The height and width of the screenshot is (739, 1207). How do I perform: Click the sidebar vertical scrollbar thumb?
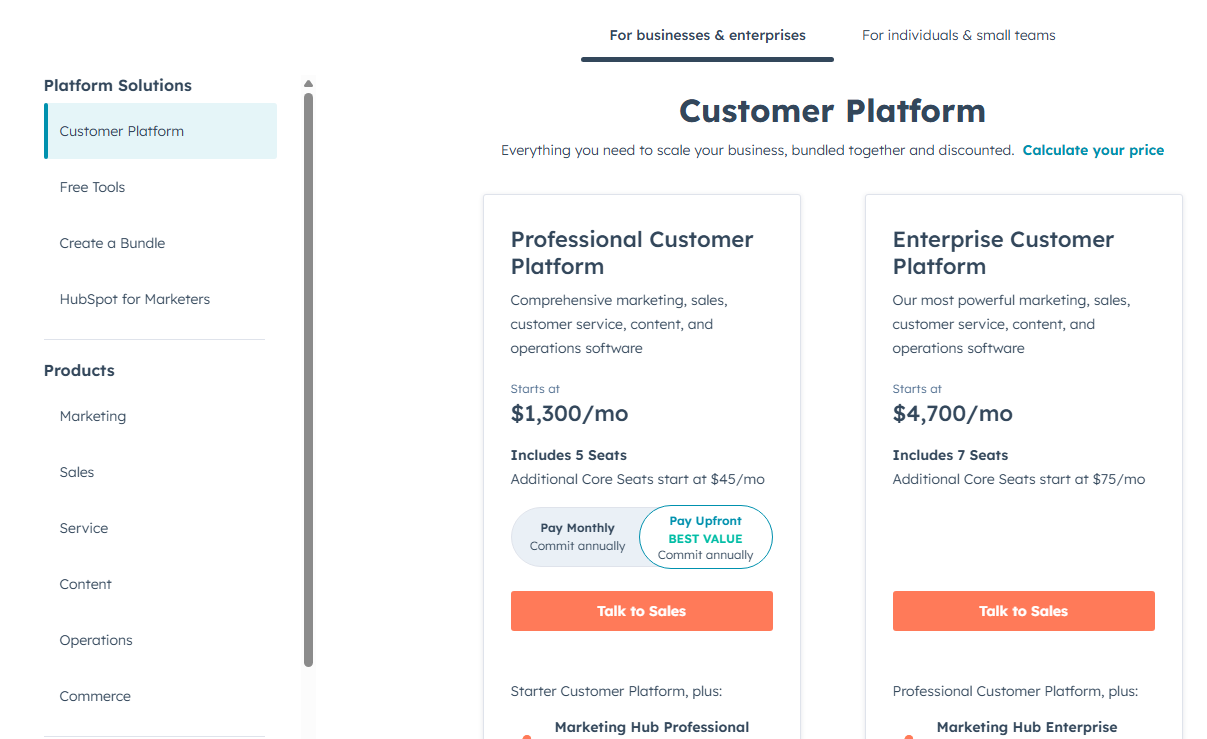[x=308, y=380]
